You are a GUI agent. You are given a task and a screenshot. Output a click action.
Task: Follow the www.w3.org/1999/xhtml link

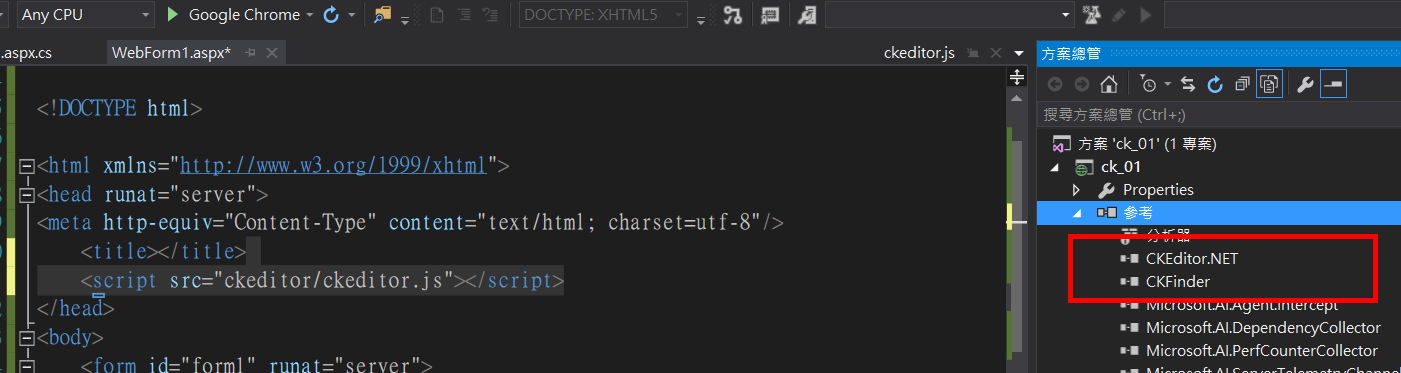(x=333, y=166)
